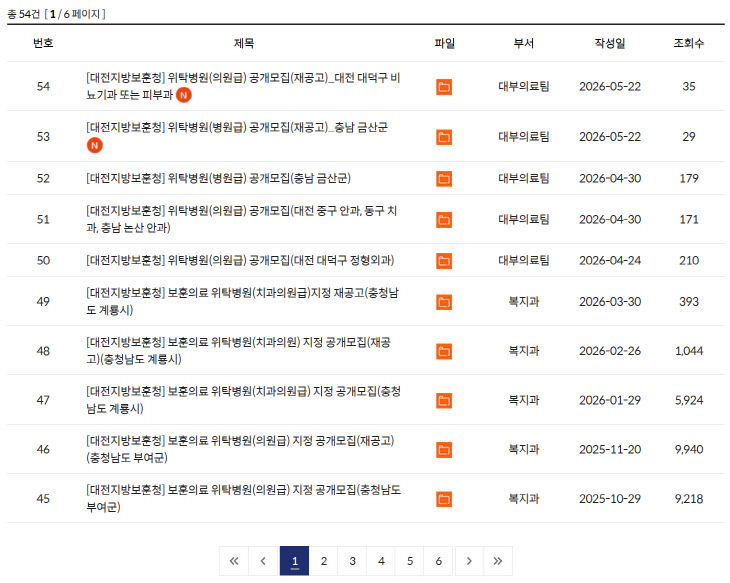Screen dimensions: 730x583
Task: Open the file attachment icon for post 53
Action: coord(444,137)
